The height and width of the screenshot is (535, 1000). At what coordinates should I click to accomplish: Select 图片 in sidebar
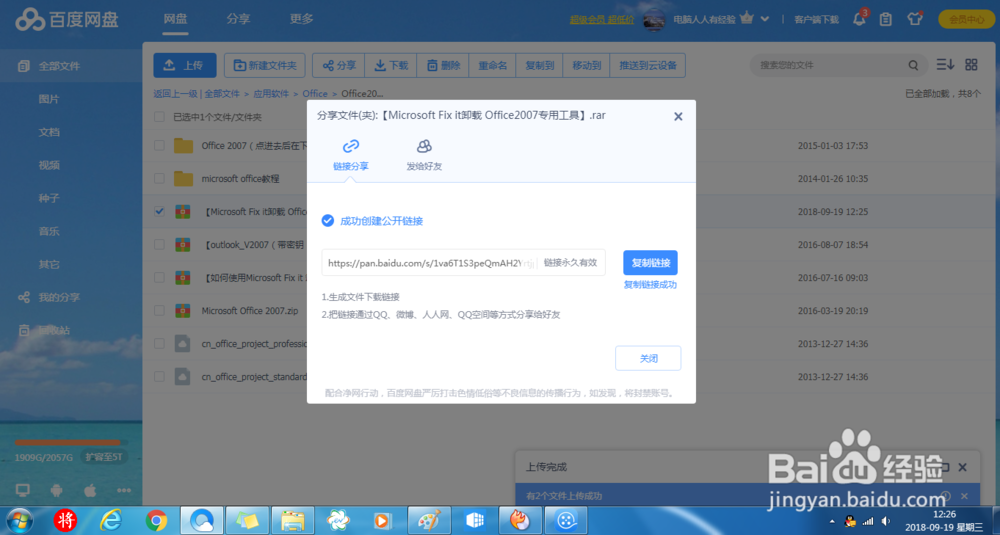click(x=49, y=99)
